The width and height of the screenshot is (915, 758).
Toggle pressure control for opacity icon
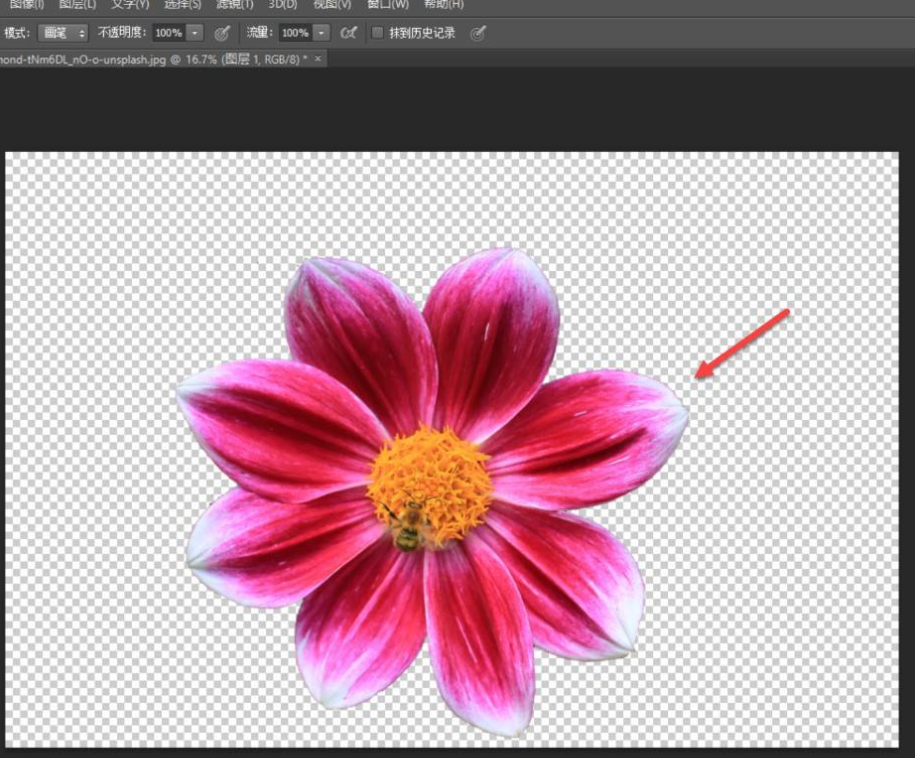[222, 33]
